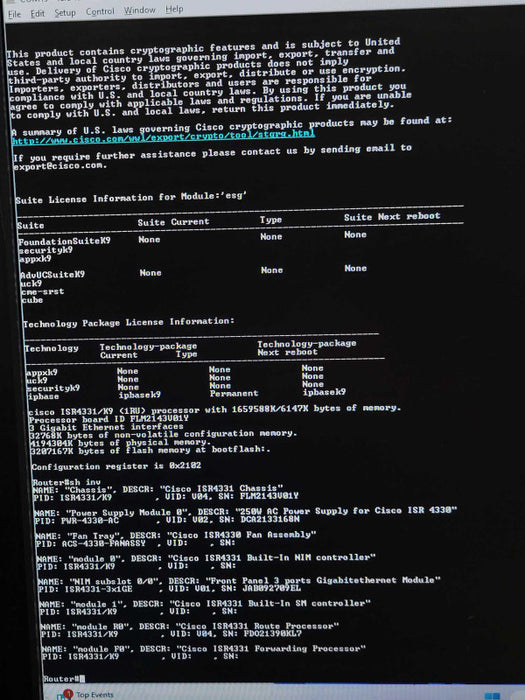Click the cursor at the Router# prompt

83,679
